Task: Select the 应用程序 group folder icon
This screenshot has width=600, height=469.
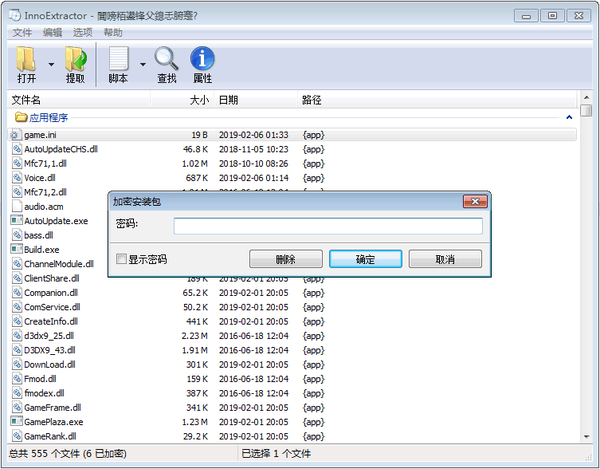Action: coord(21,117)
